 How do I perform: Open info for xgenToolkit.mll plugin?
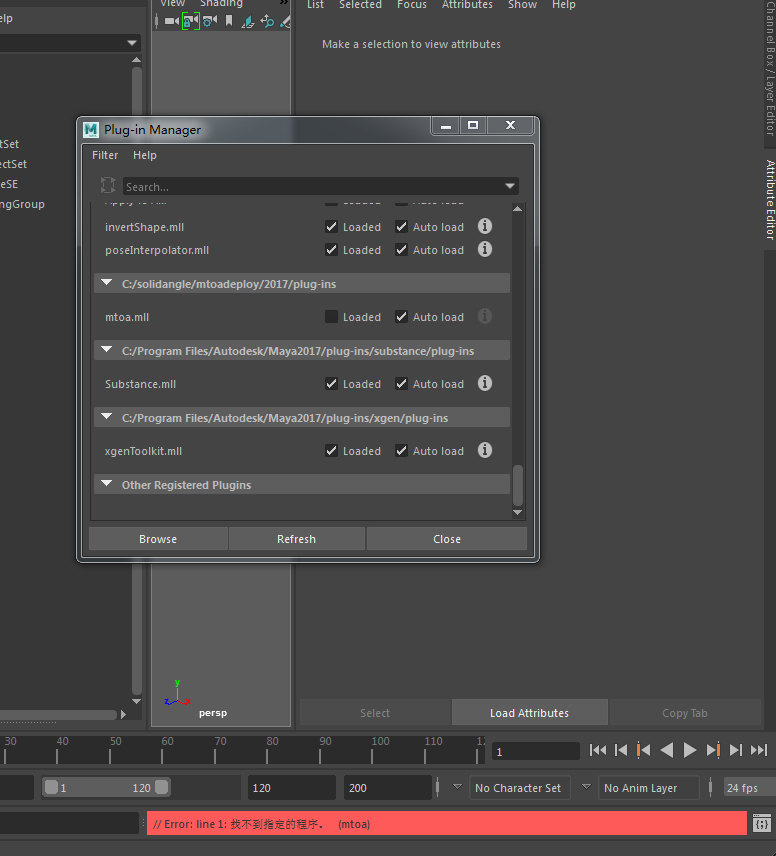pyautogui.click(x=485, y=450)
